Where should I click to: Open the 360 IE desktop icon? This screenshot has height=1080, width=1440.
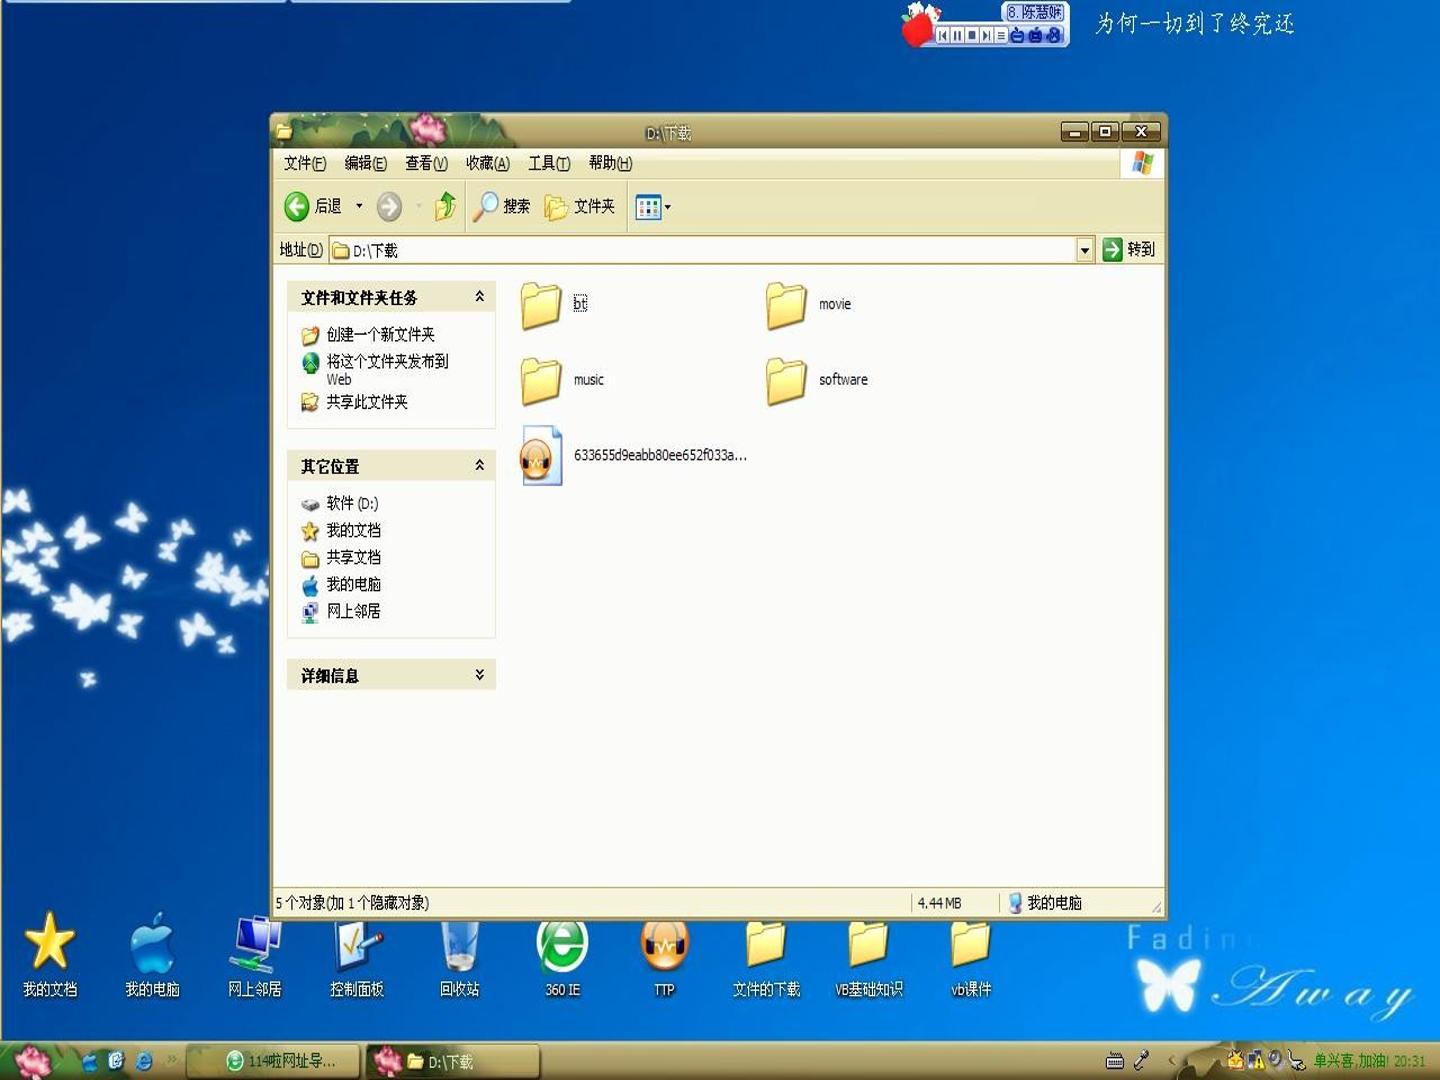[562, 957]
